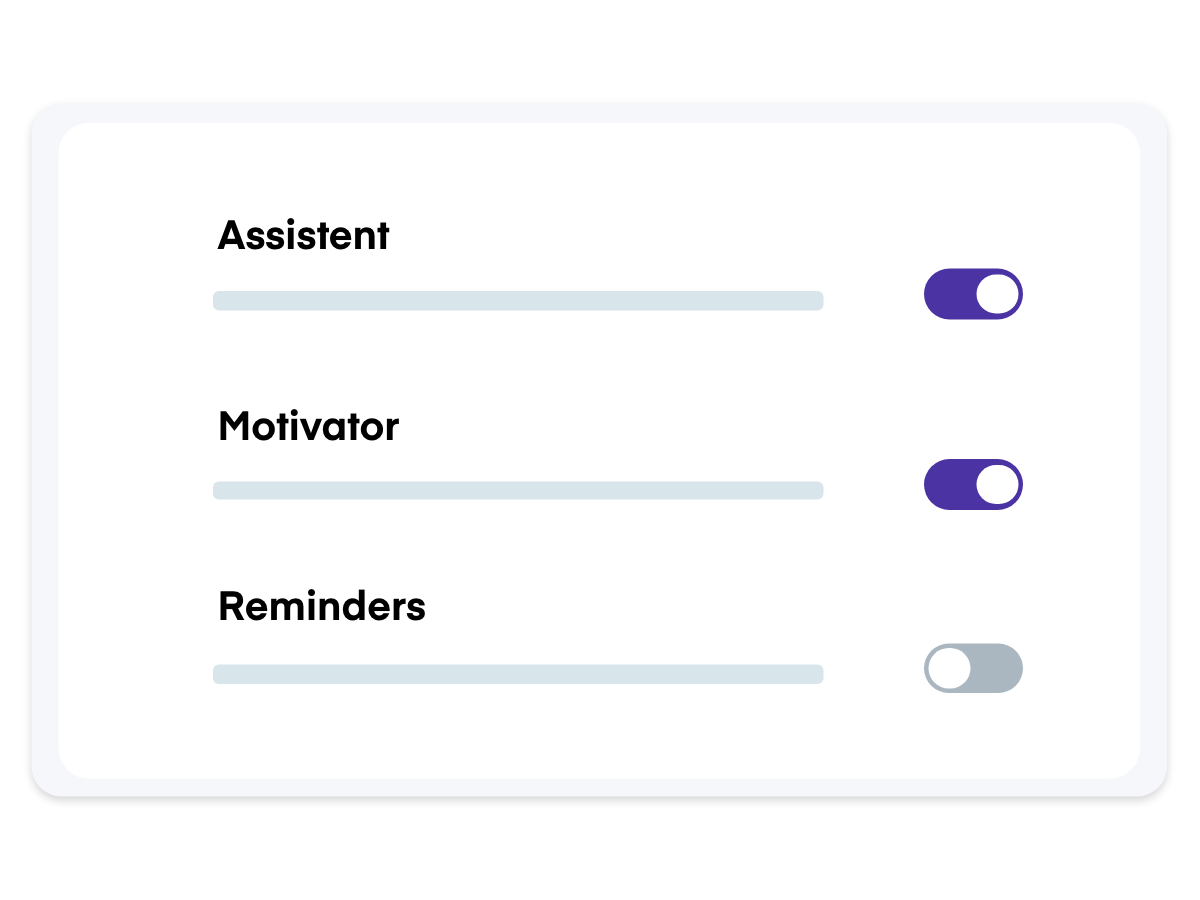Click the Assistent heading text
This screenshot has height=900, width=1200.
point(303,236)
